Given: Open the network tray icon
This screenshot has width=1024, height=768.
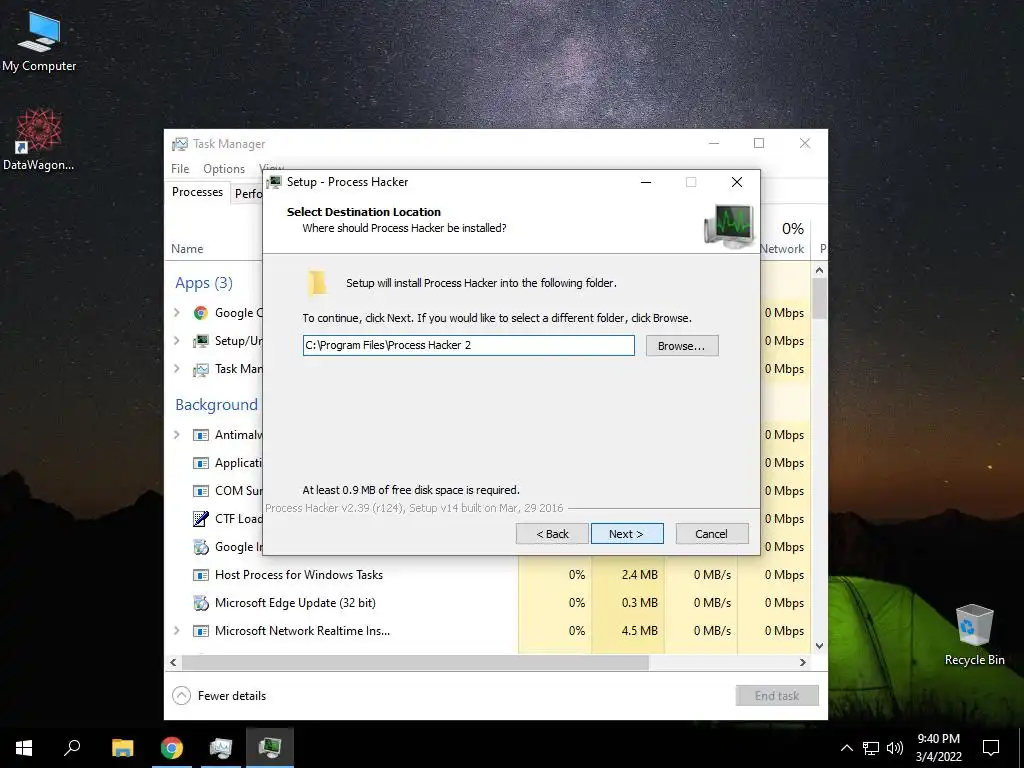Looking at the screenshot, I should tap(871, 748).
